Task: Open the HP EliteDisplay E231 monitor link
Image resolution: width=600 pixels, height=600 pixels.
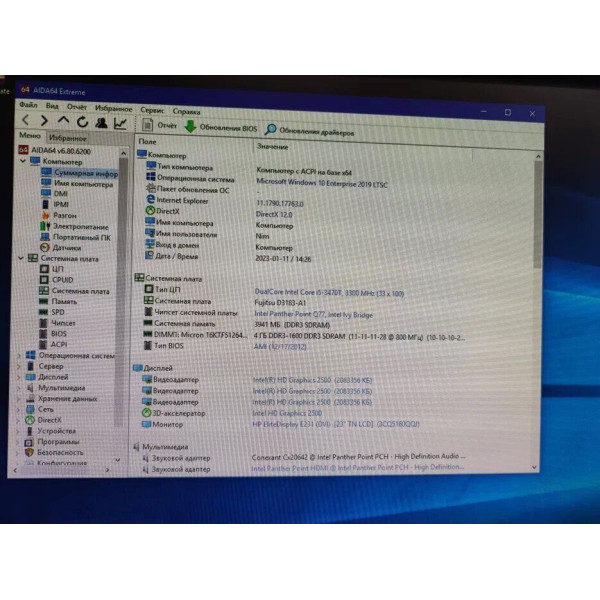Action: click(336, 424)
